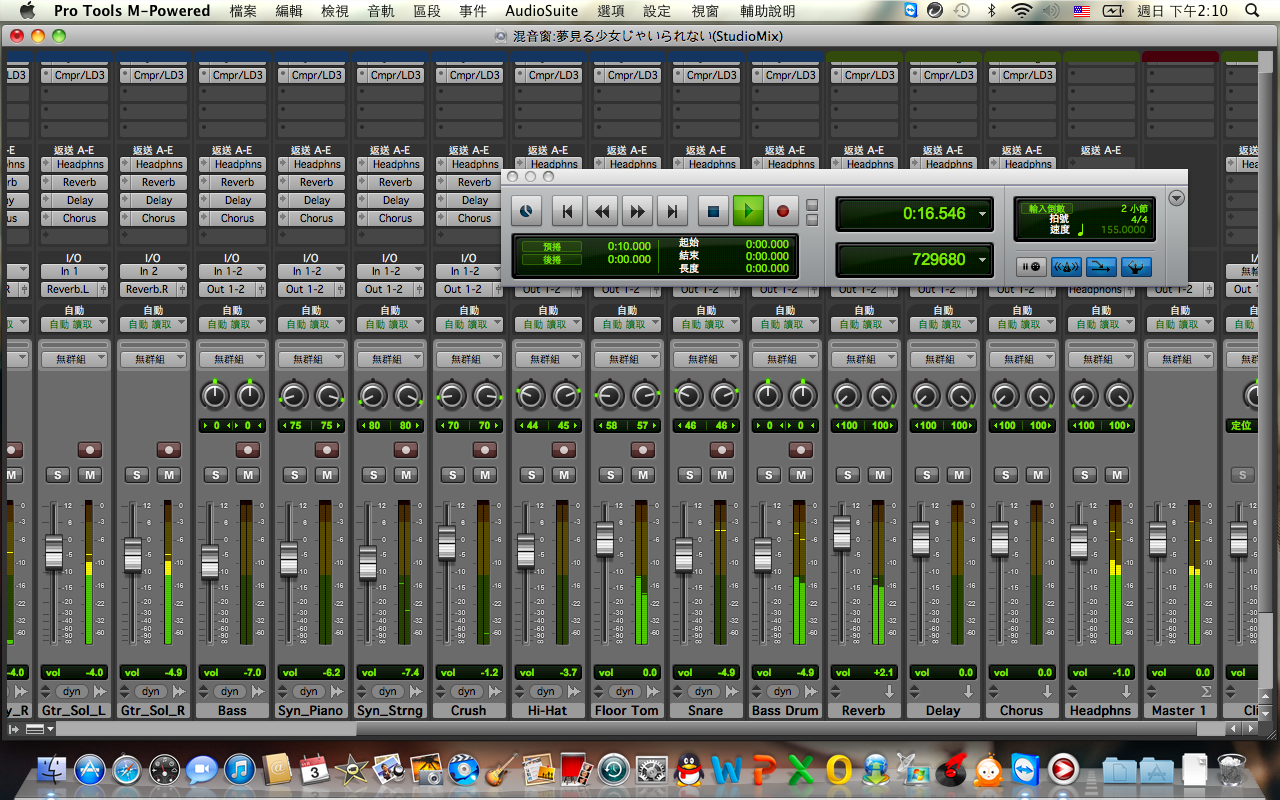Viewport: 1280px width, 800px height.
Task: Click the Play button in the transport
Action: click(x=748, y=211)
